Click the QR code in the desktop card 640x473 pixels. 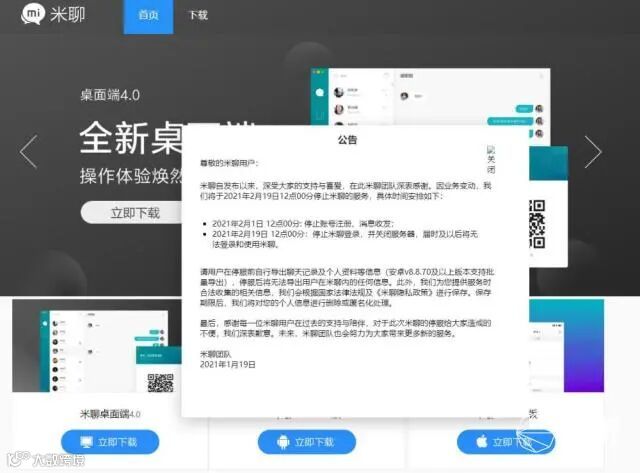(x=160, y=382)
